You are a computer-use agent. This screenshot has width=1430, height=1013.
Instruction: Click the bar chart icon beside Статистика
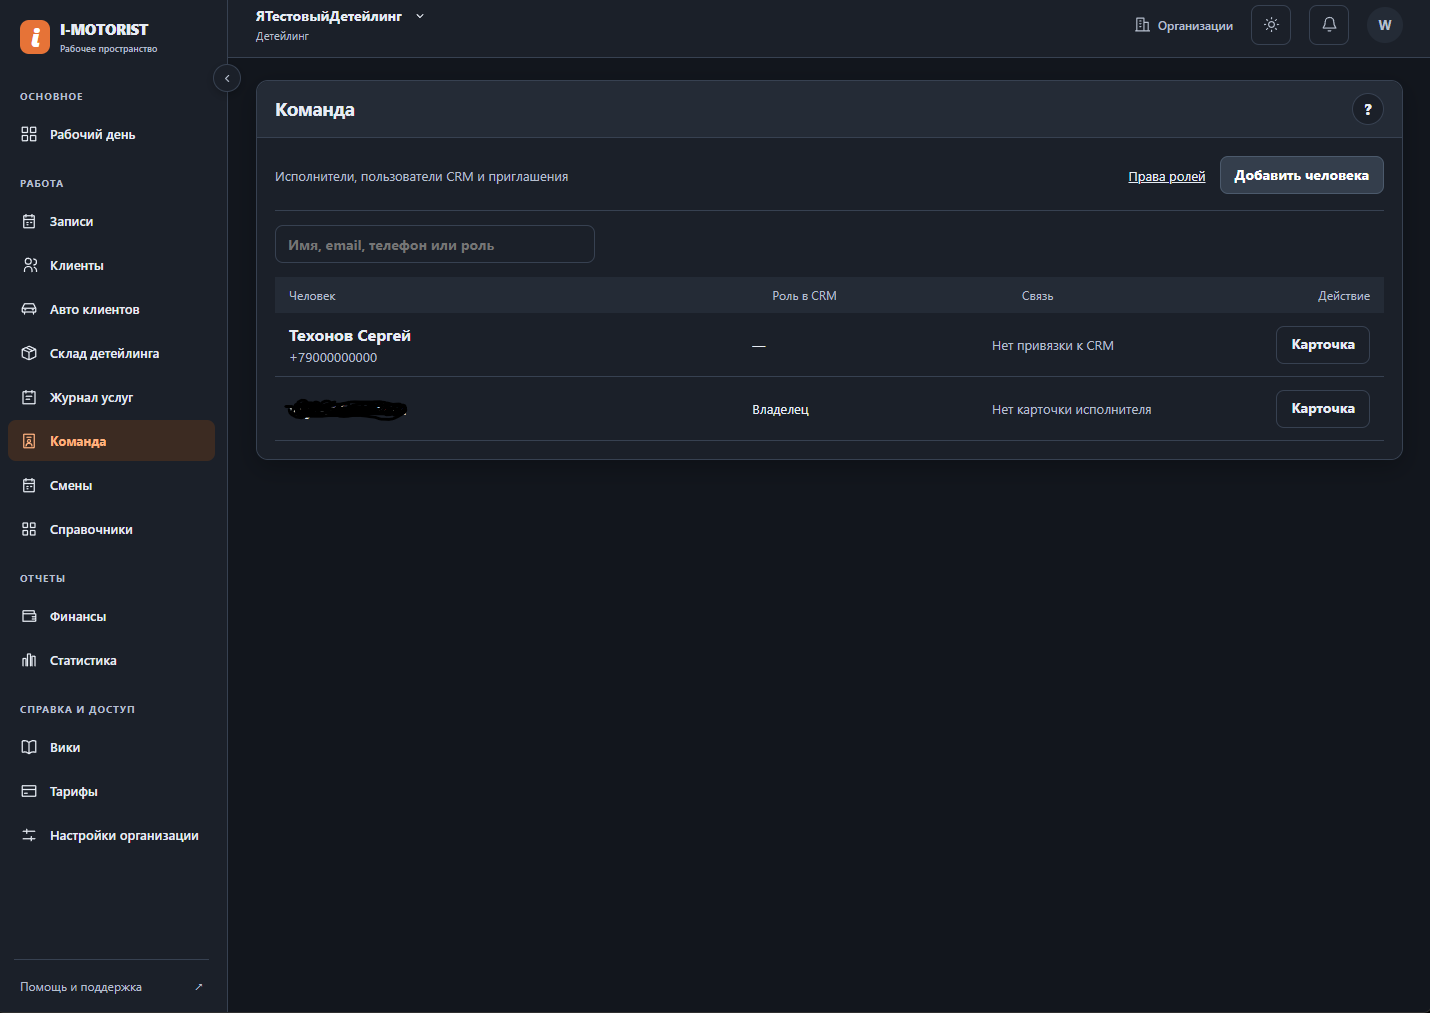click(x=29, y=660)
